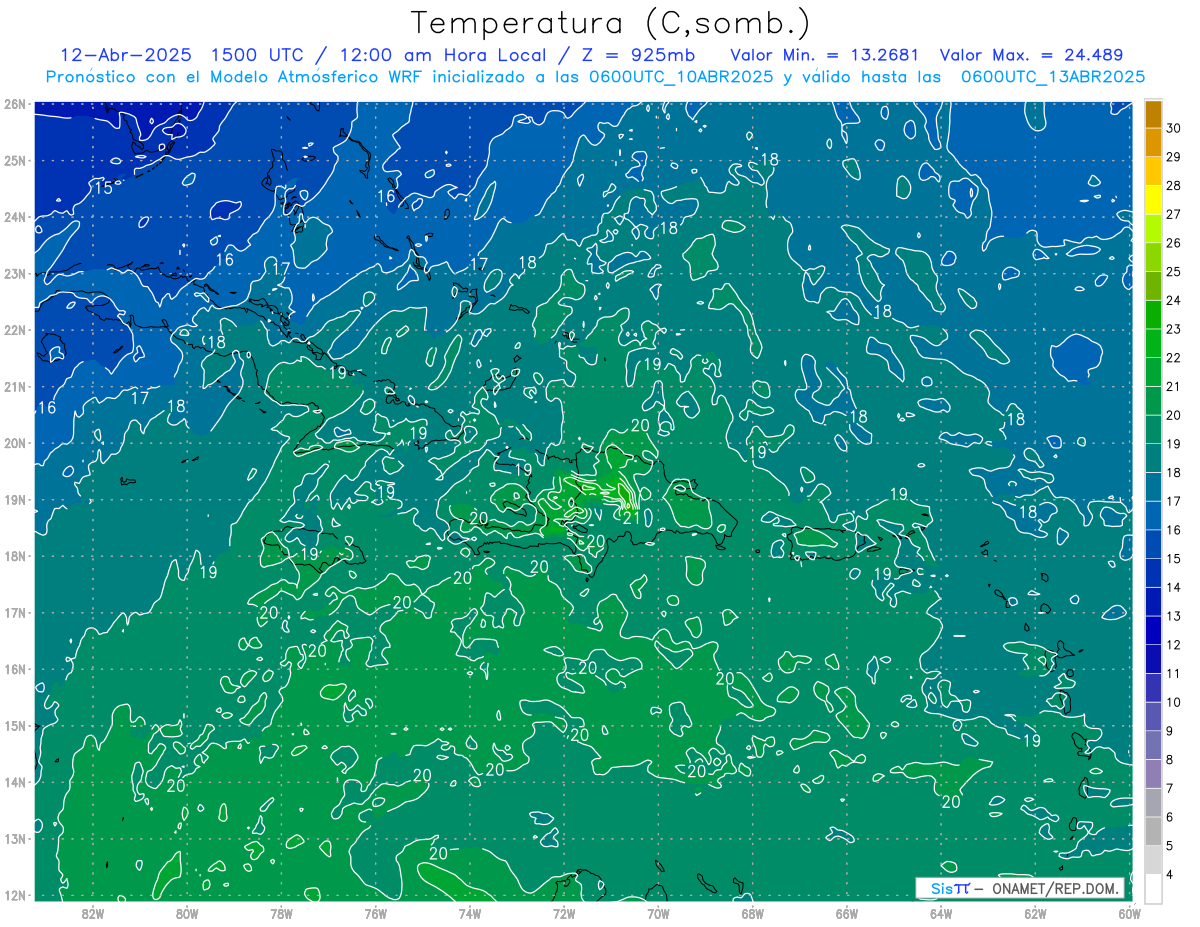The image size is (1200, 927).
Task: Click the color bar label "4"
Action: click(1169, 875)
